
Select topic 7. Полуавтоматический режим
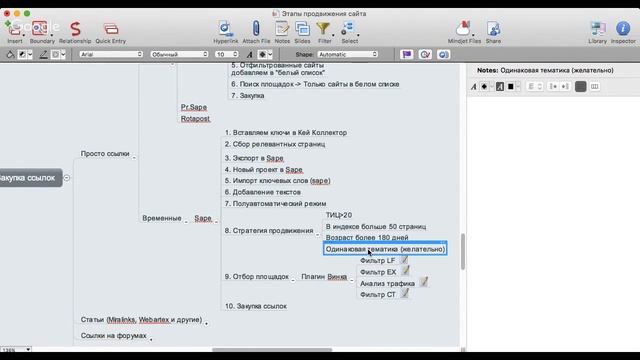pyautogui.click(x=276, y=204)
